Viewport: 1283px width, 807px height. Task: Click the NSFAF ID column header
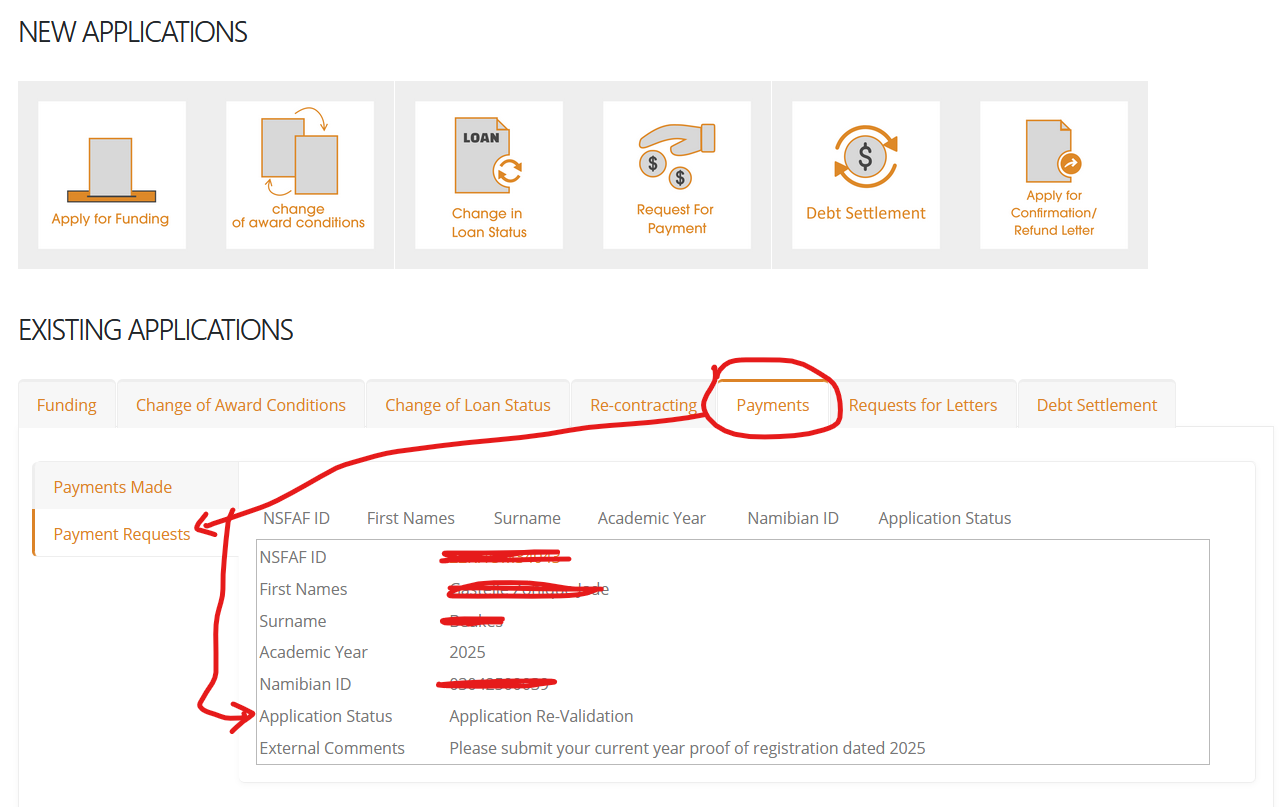coord(296,518)
